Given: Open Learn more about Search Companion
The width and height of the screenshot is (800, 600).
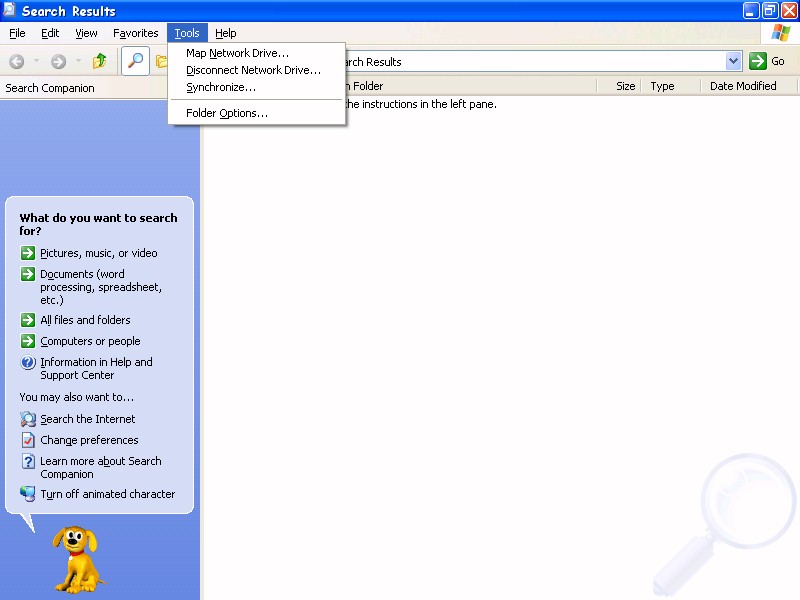Looking at the screenshot, I should click(101, 467).
